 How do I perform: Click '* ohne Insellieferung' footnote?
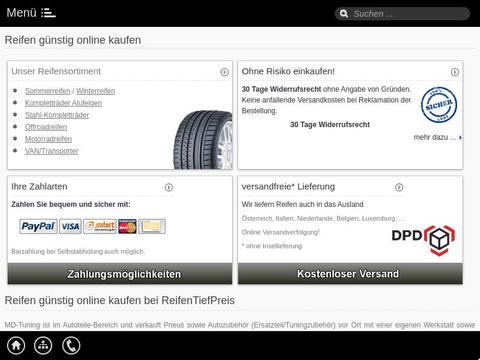tap(272, 246)
